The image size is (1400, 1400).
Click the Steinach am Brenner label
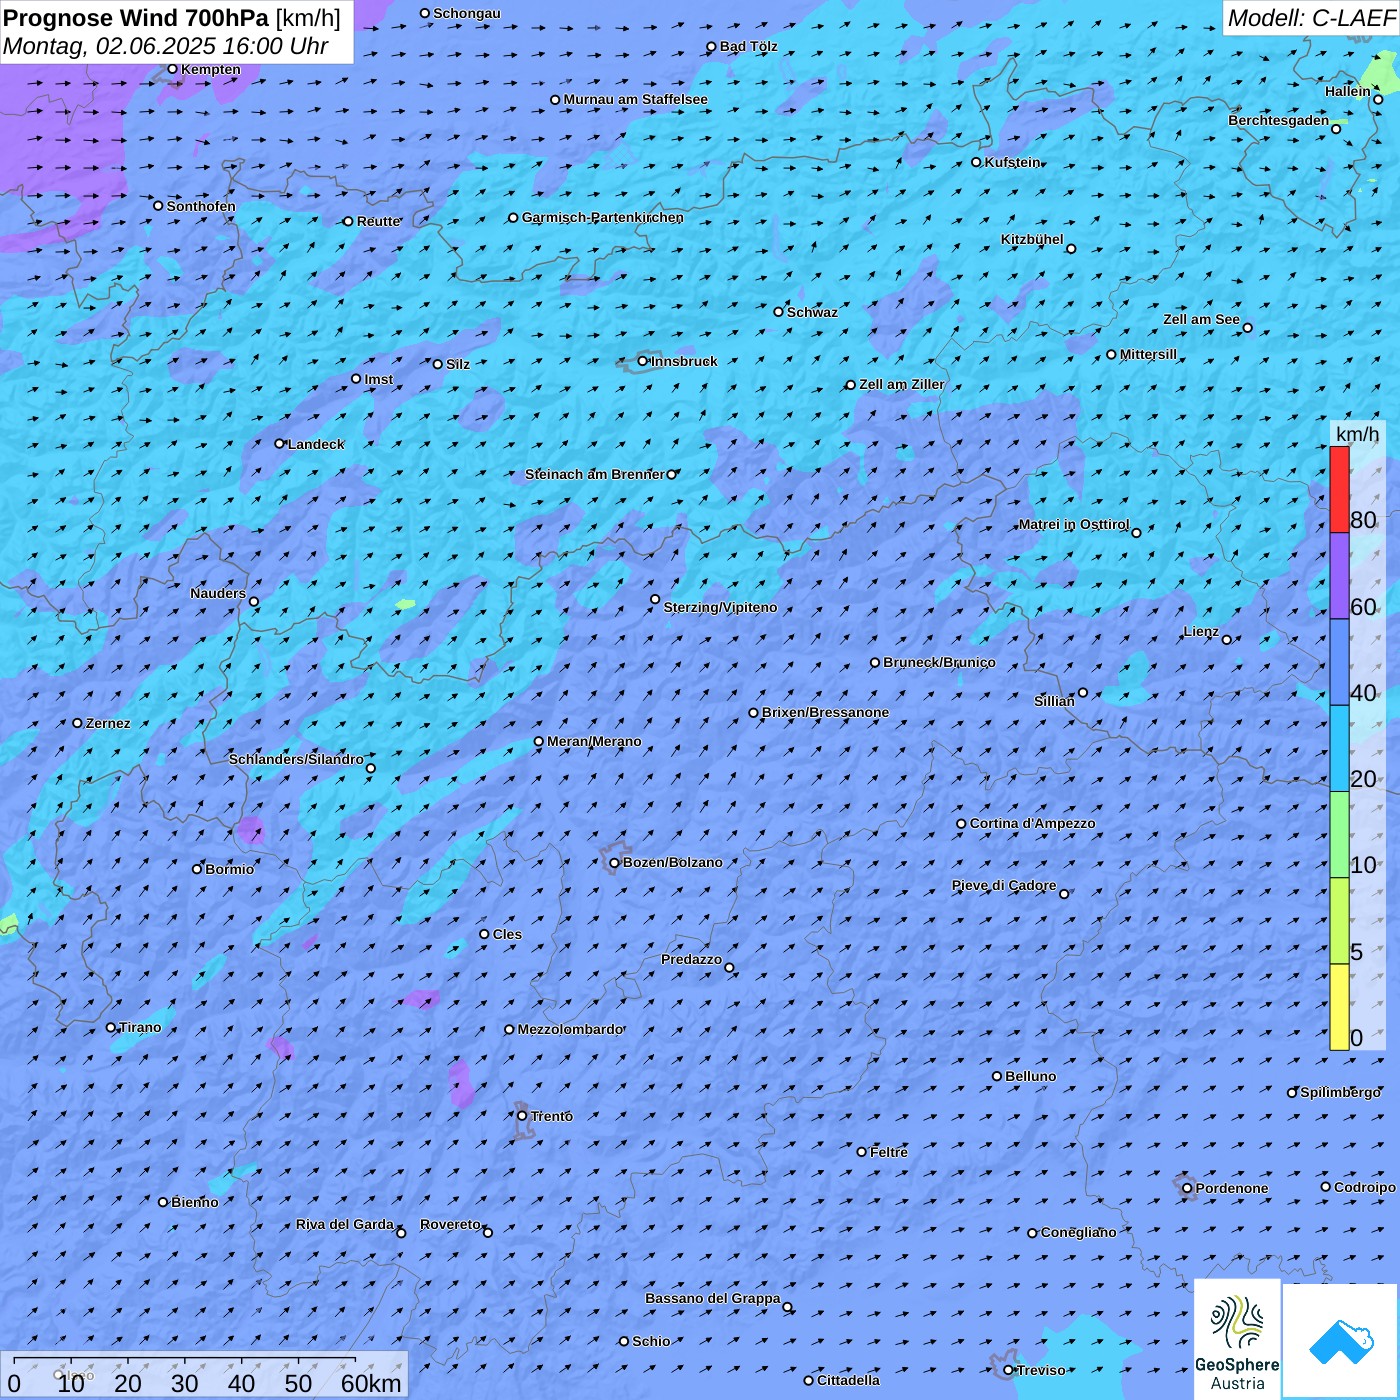pos(594,475)
